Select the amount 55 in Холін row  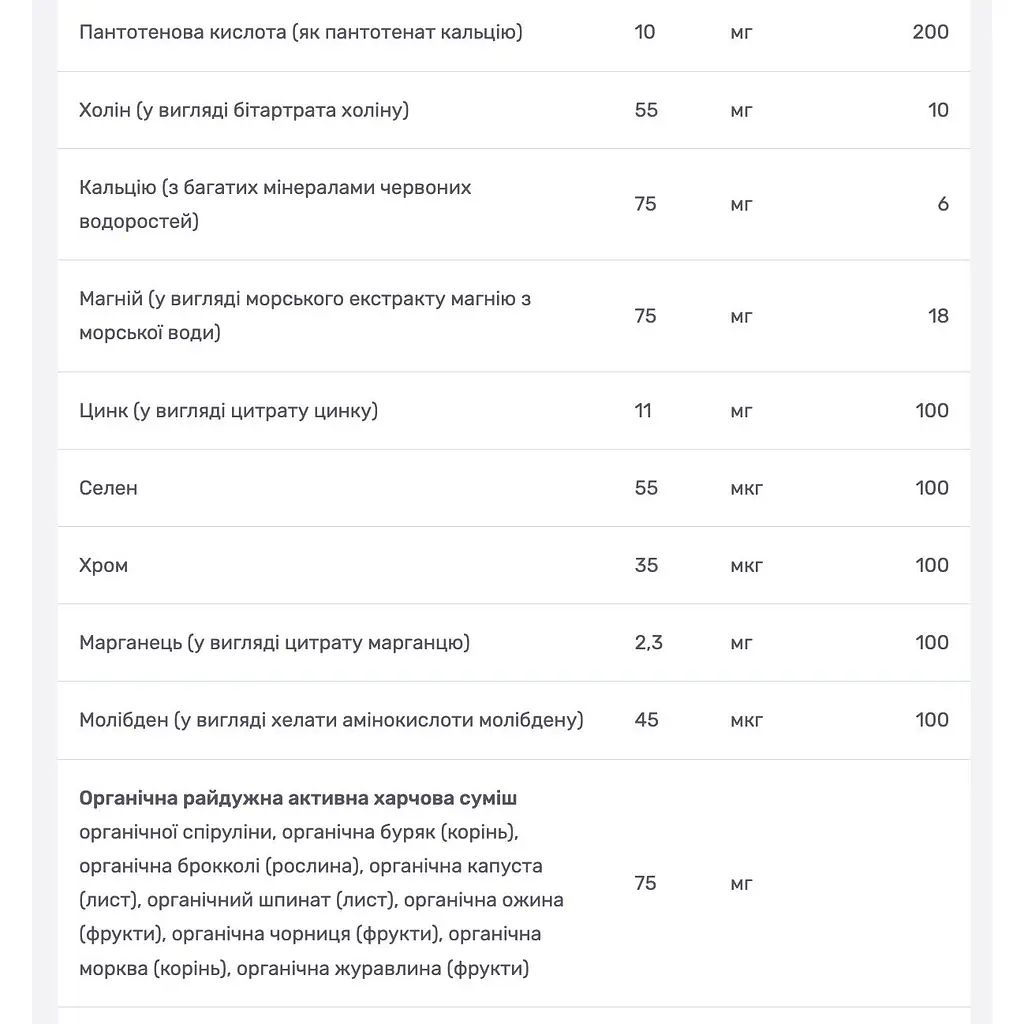pos(646,110)
